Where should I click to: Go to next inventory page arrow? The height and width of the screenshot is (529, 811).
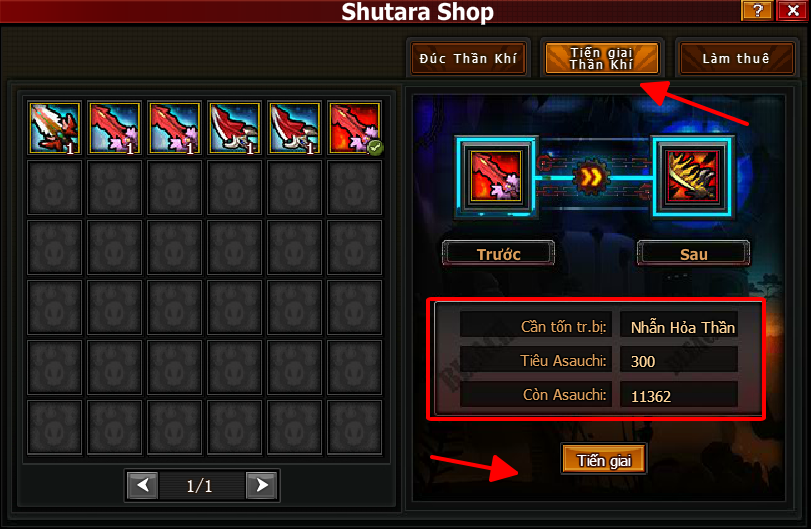click(x=261, y=485)
